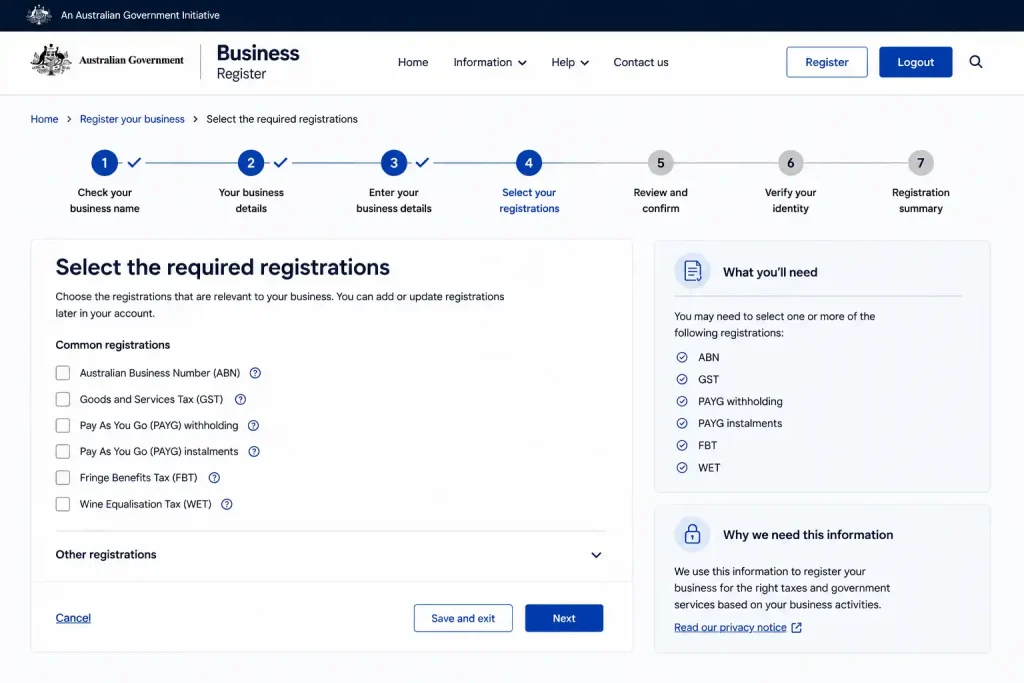Image resolution: width=1024 pixels, height=683 pixels.
Task: Expand the Other registrations section chevron
Action: [596, 555]
